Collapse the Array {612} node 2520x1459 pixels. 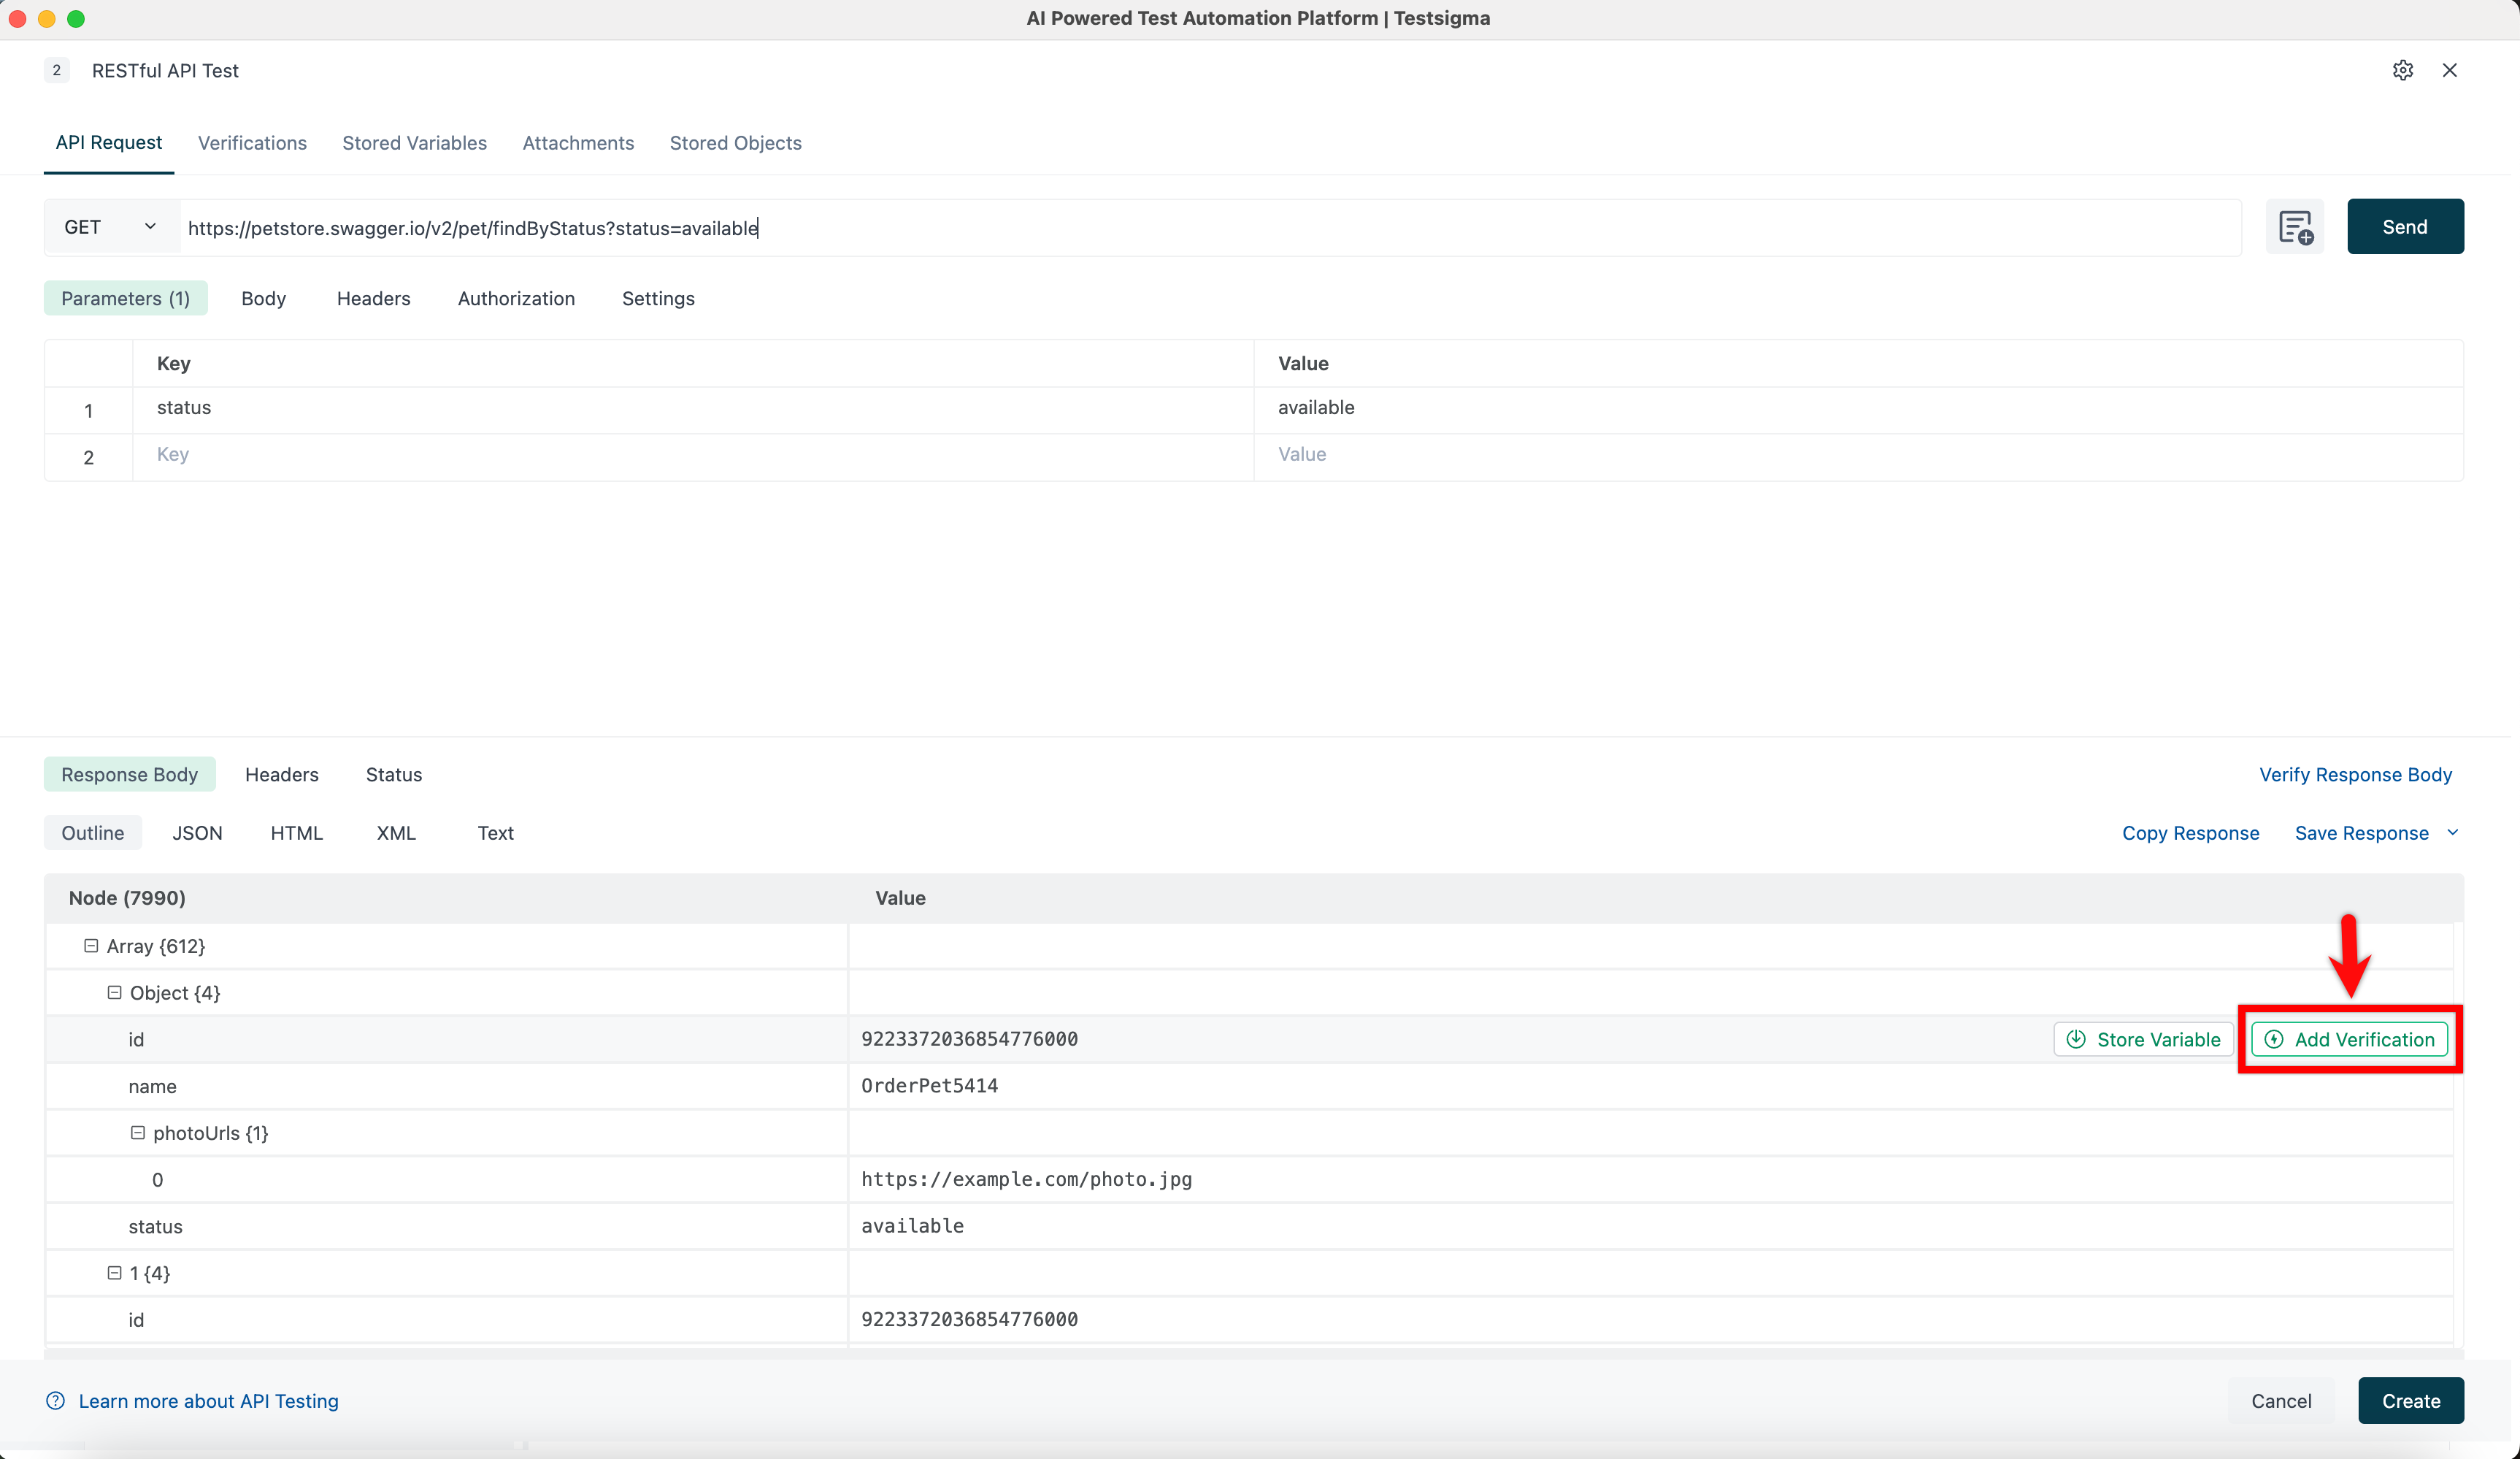(x=91, y=945)
